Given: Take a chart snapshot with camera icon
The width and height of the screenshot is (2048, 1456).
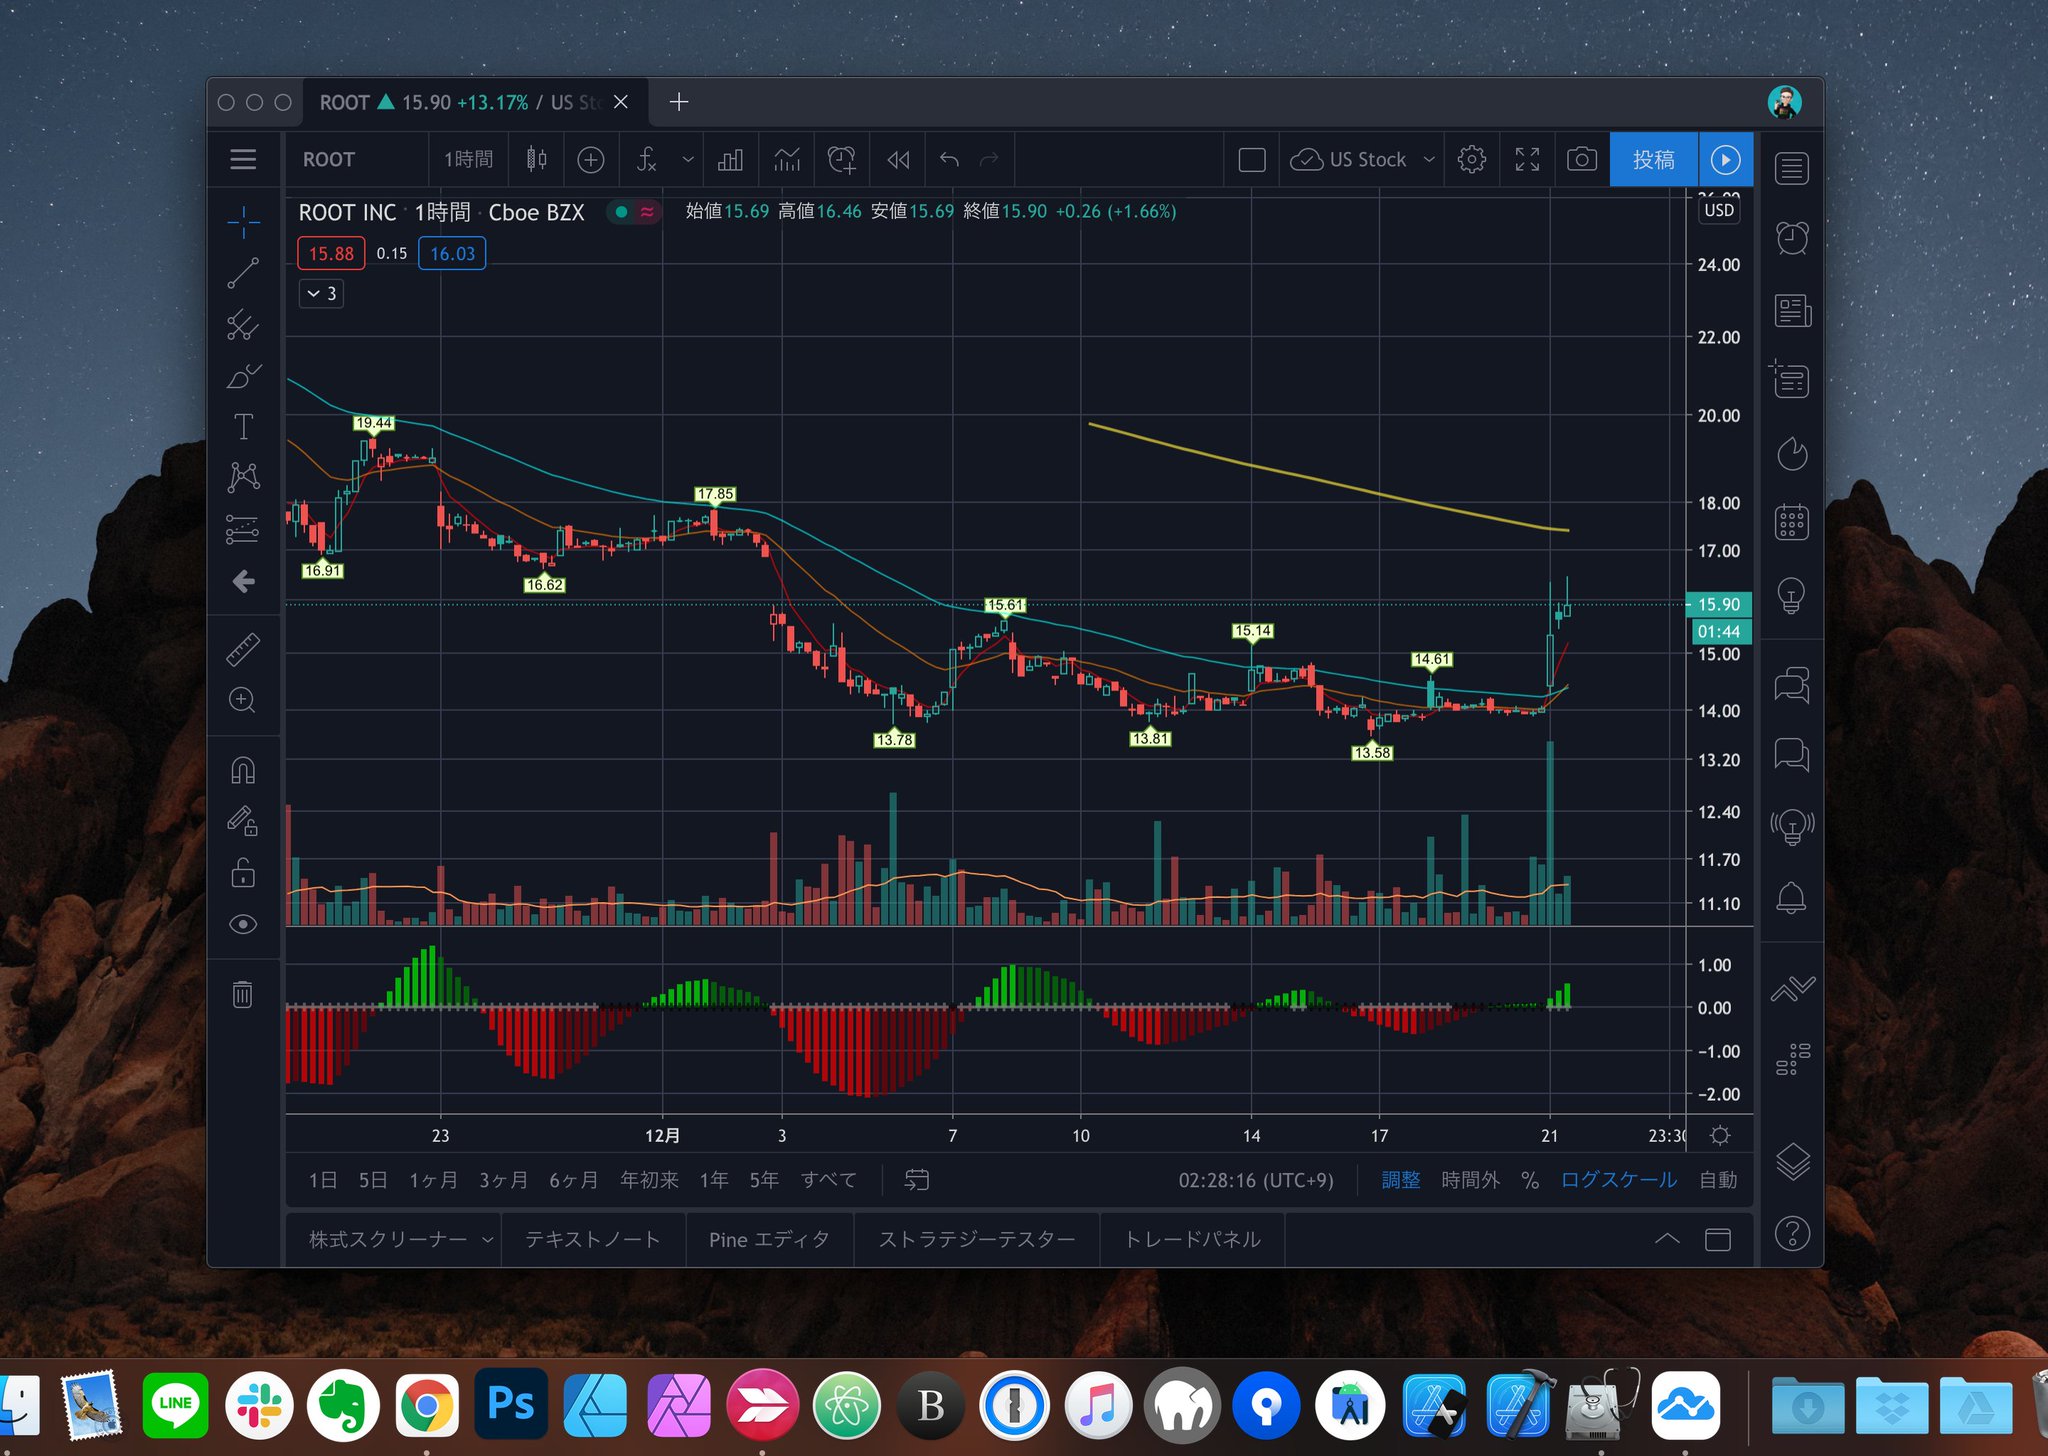Looking at the screenshot, I should [x=1582, y=160].
